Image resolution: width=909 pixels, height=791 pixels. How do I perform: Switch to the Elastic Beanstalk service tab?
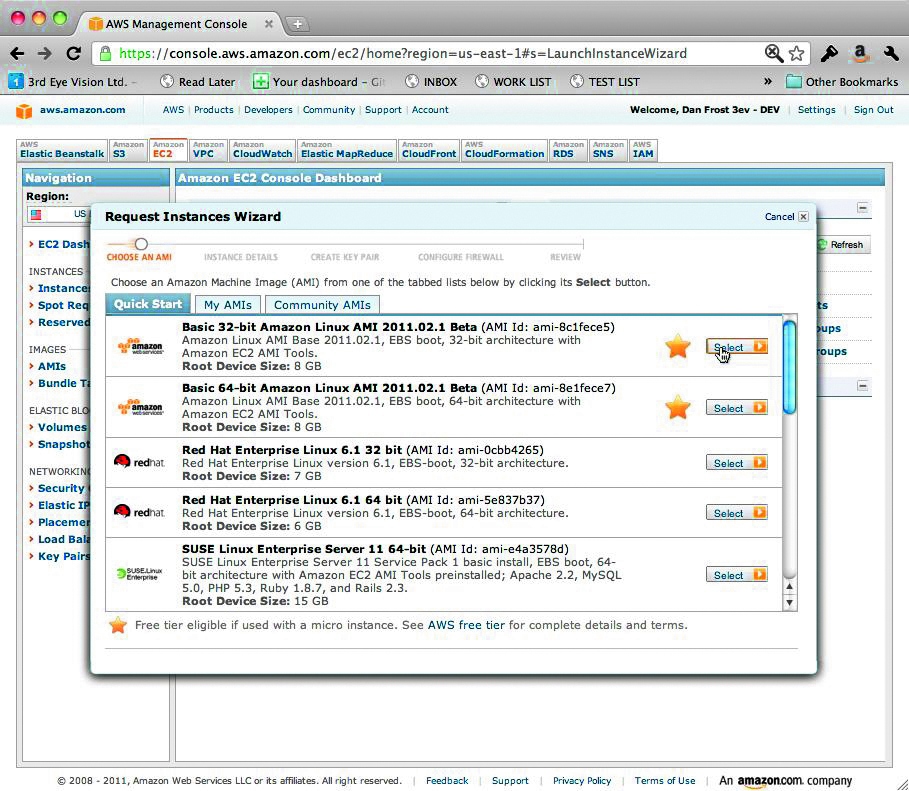tap(61, 150)
